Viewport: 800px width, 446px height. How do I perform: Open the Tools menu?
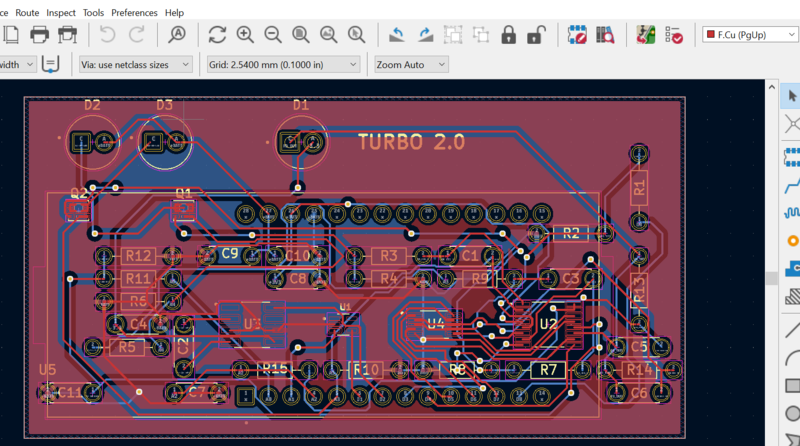coord(93,13)
